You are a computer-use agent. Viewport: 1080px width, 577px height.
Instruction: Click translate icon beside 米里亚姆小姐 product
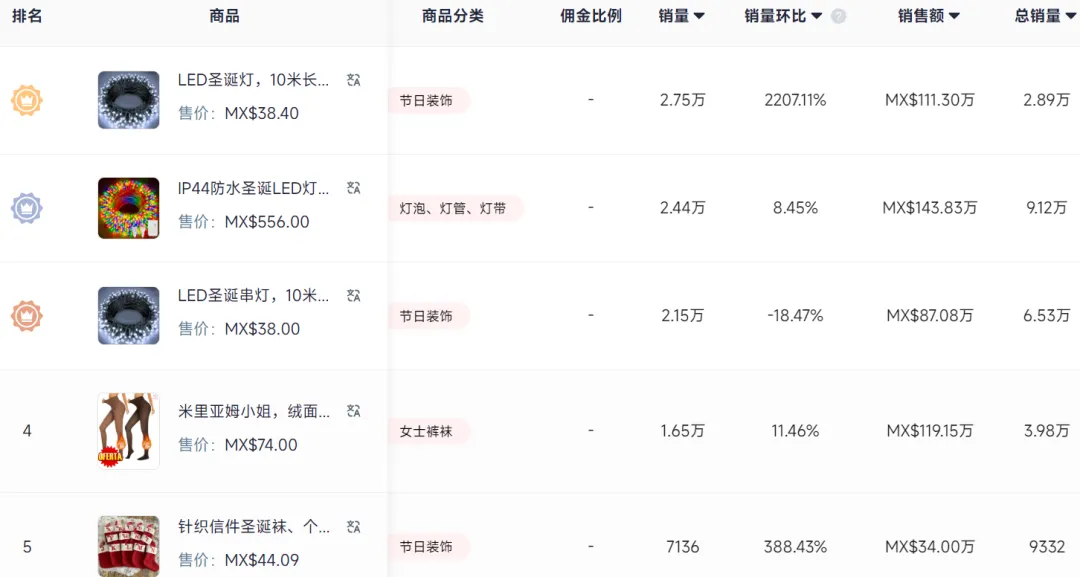[352, 410]
